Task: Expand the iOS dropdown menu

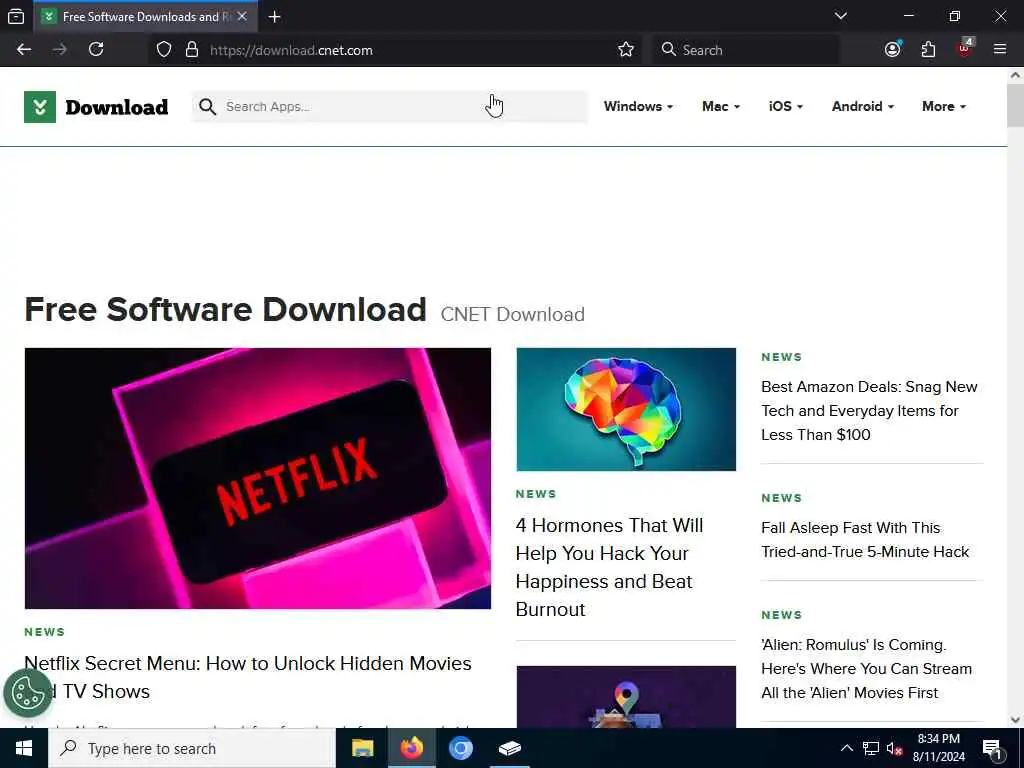Action: (786, 106)
